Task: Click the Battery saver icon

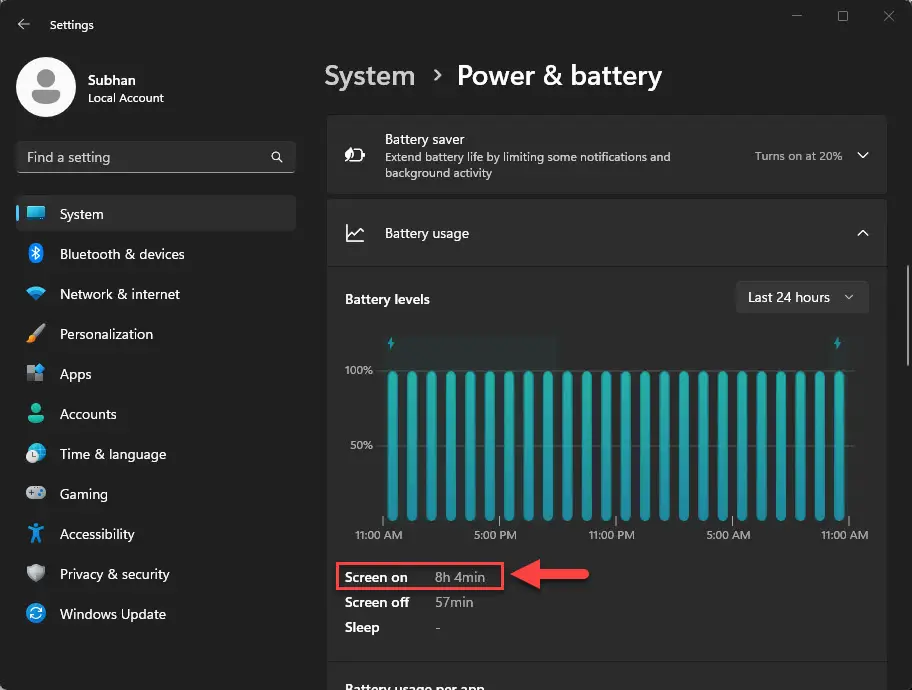Action: coord(354,156)
